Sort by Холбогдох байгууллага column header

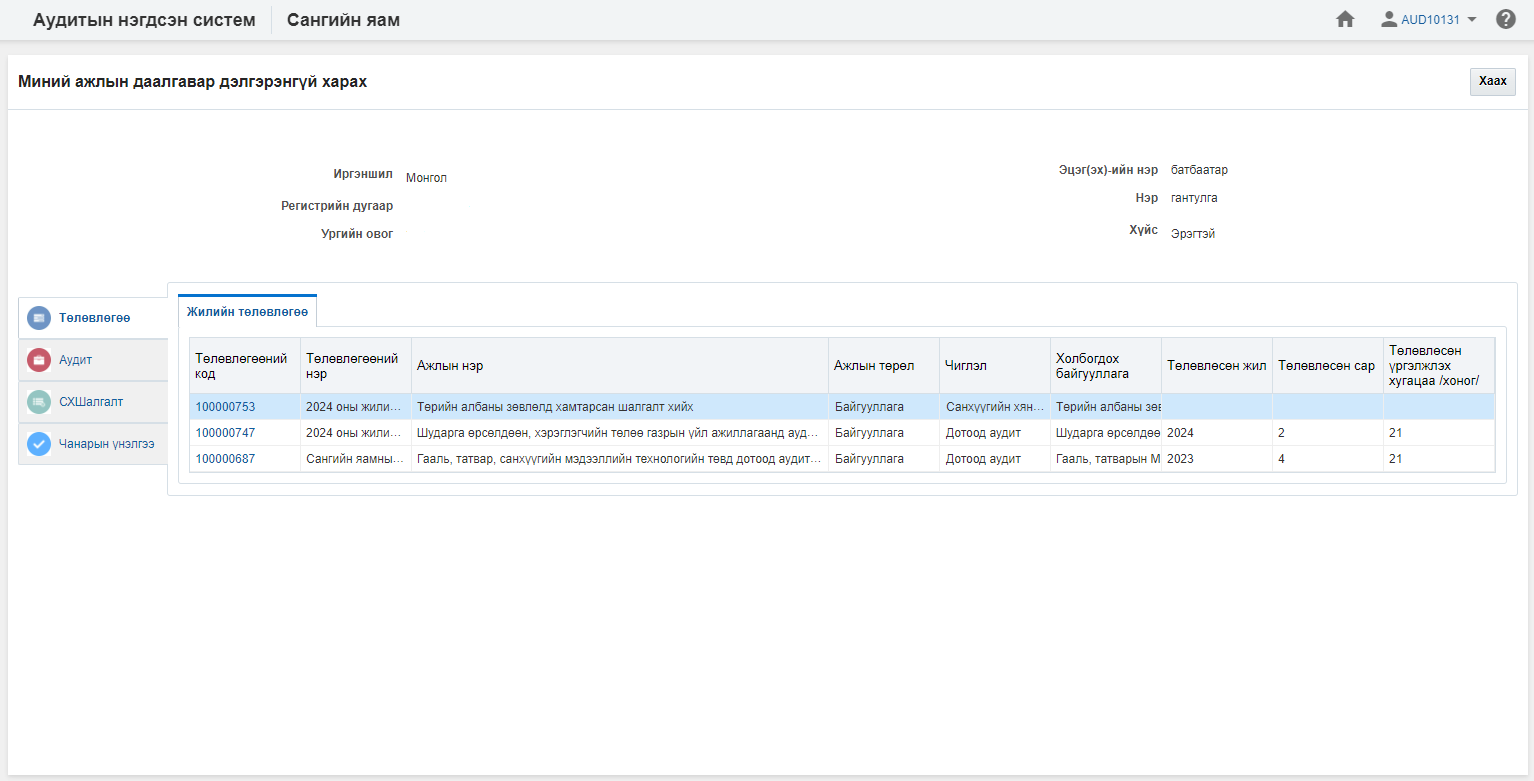click(1106, 366)
